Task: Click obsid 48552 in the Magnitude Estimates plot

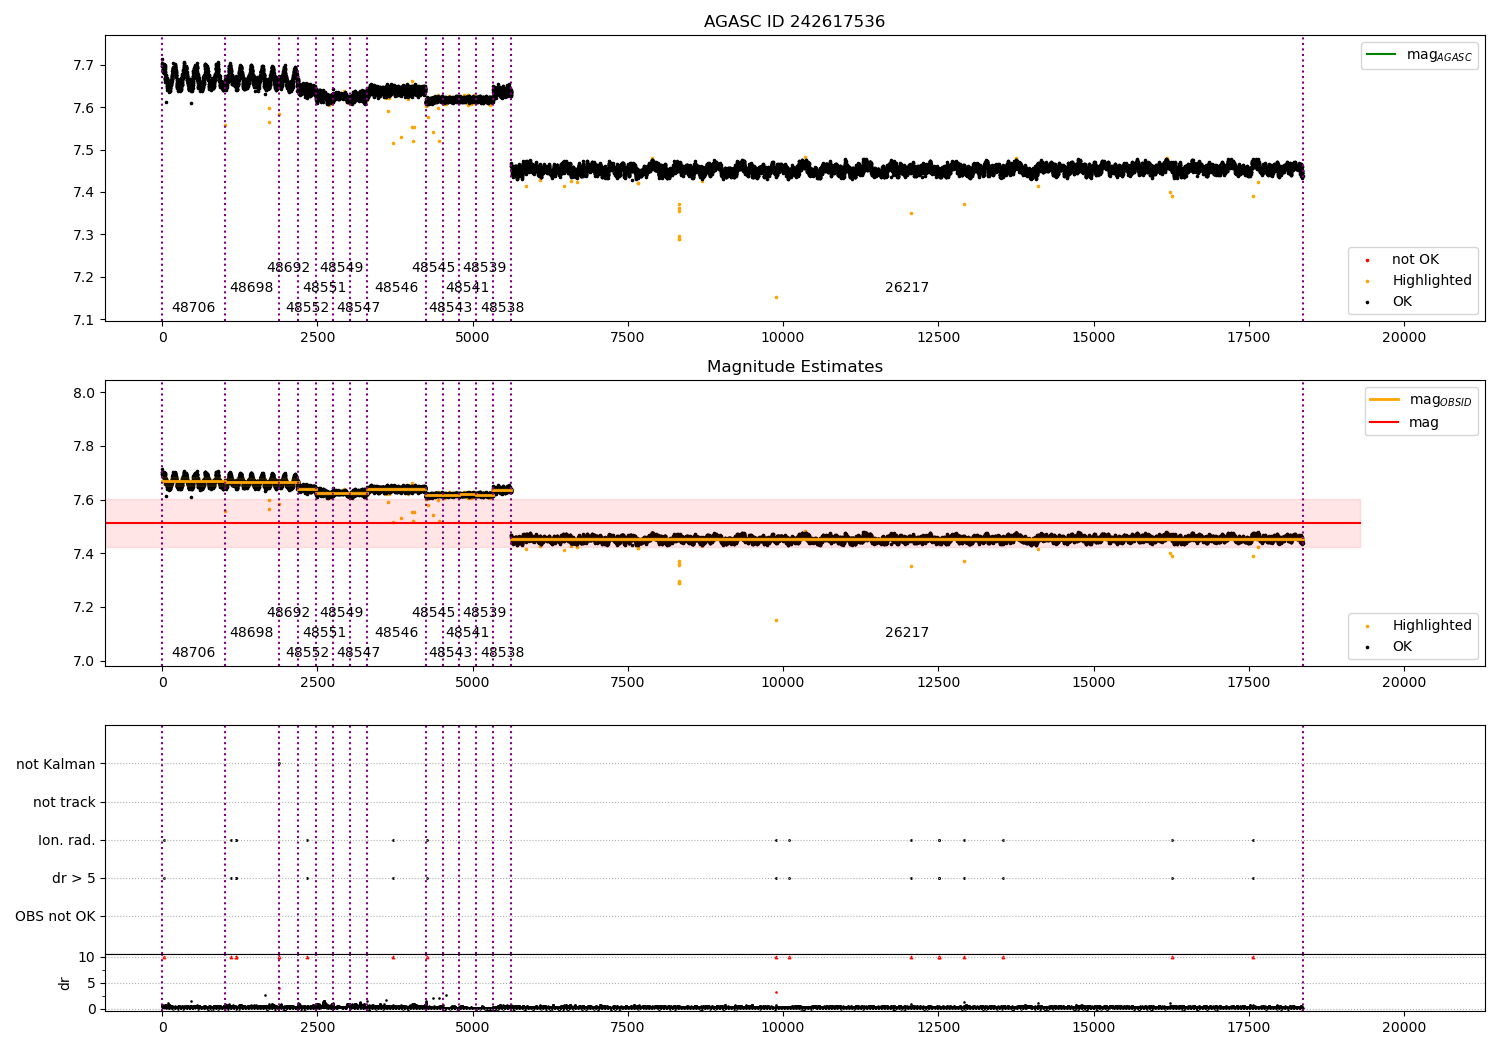Action: point(307,653)
